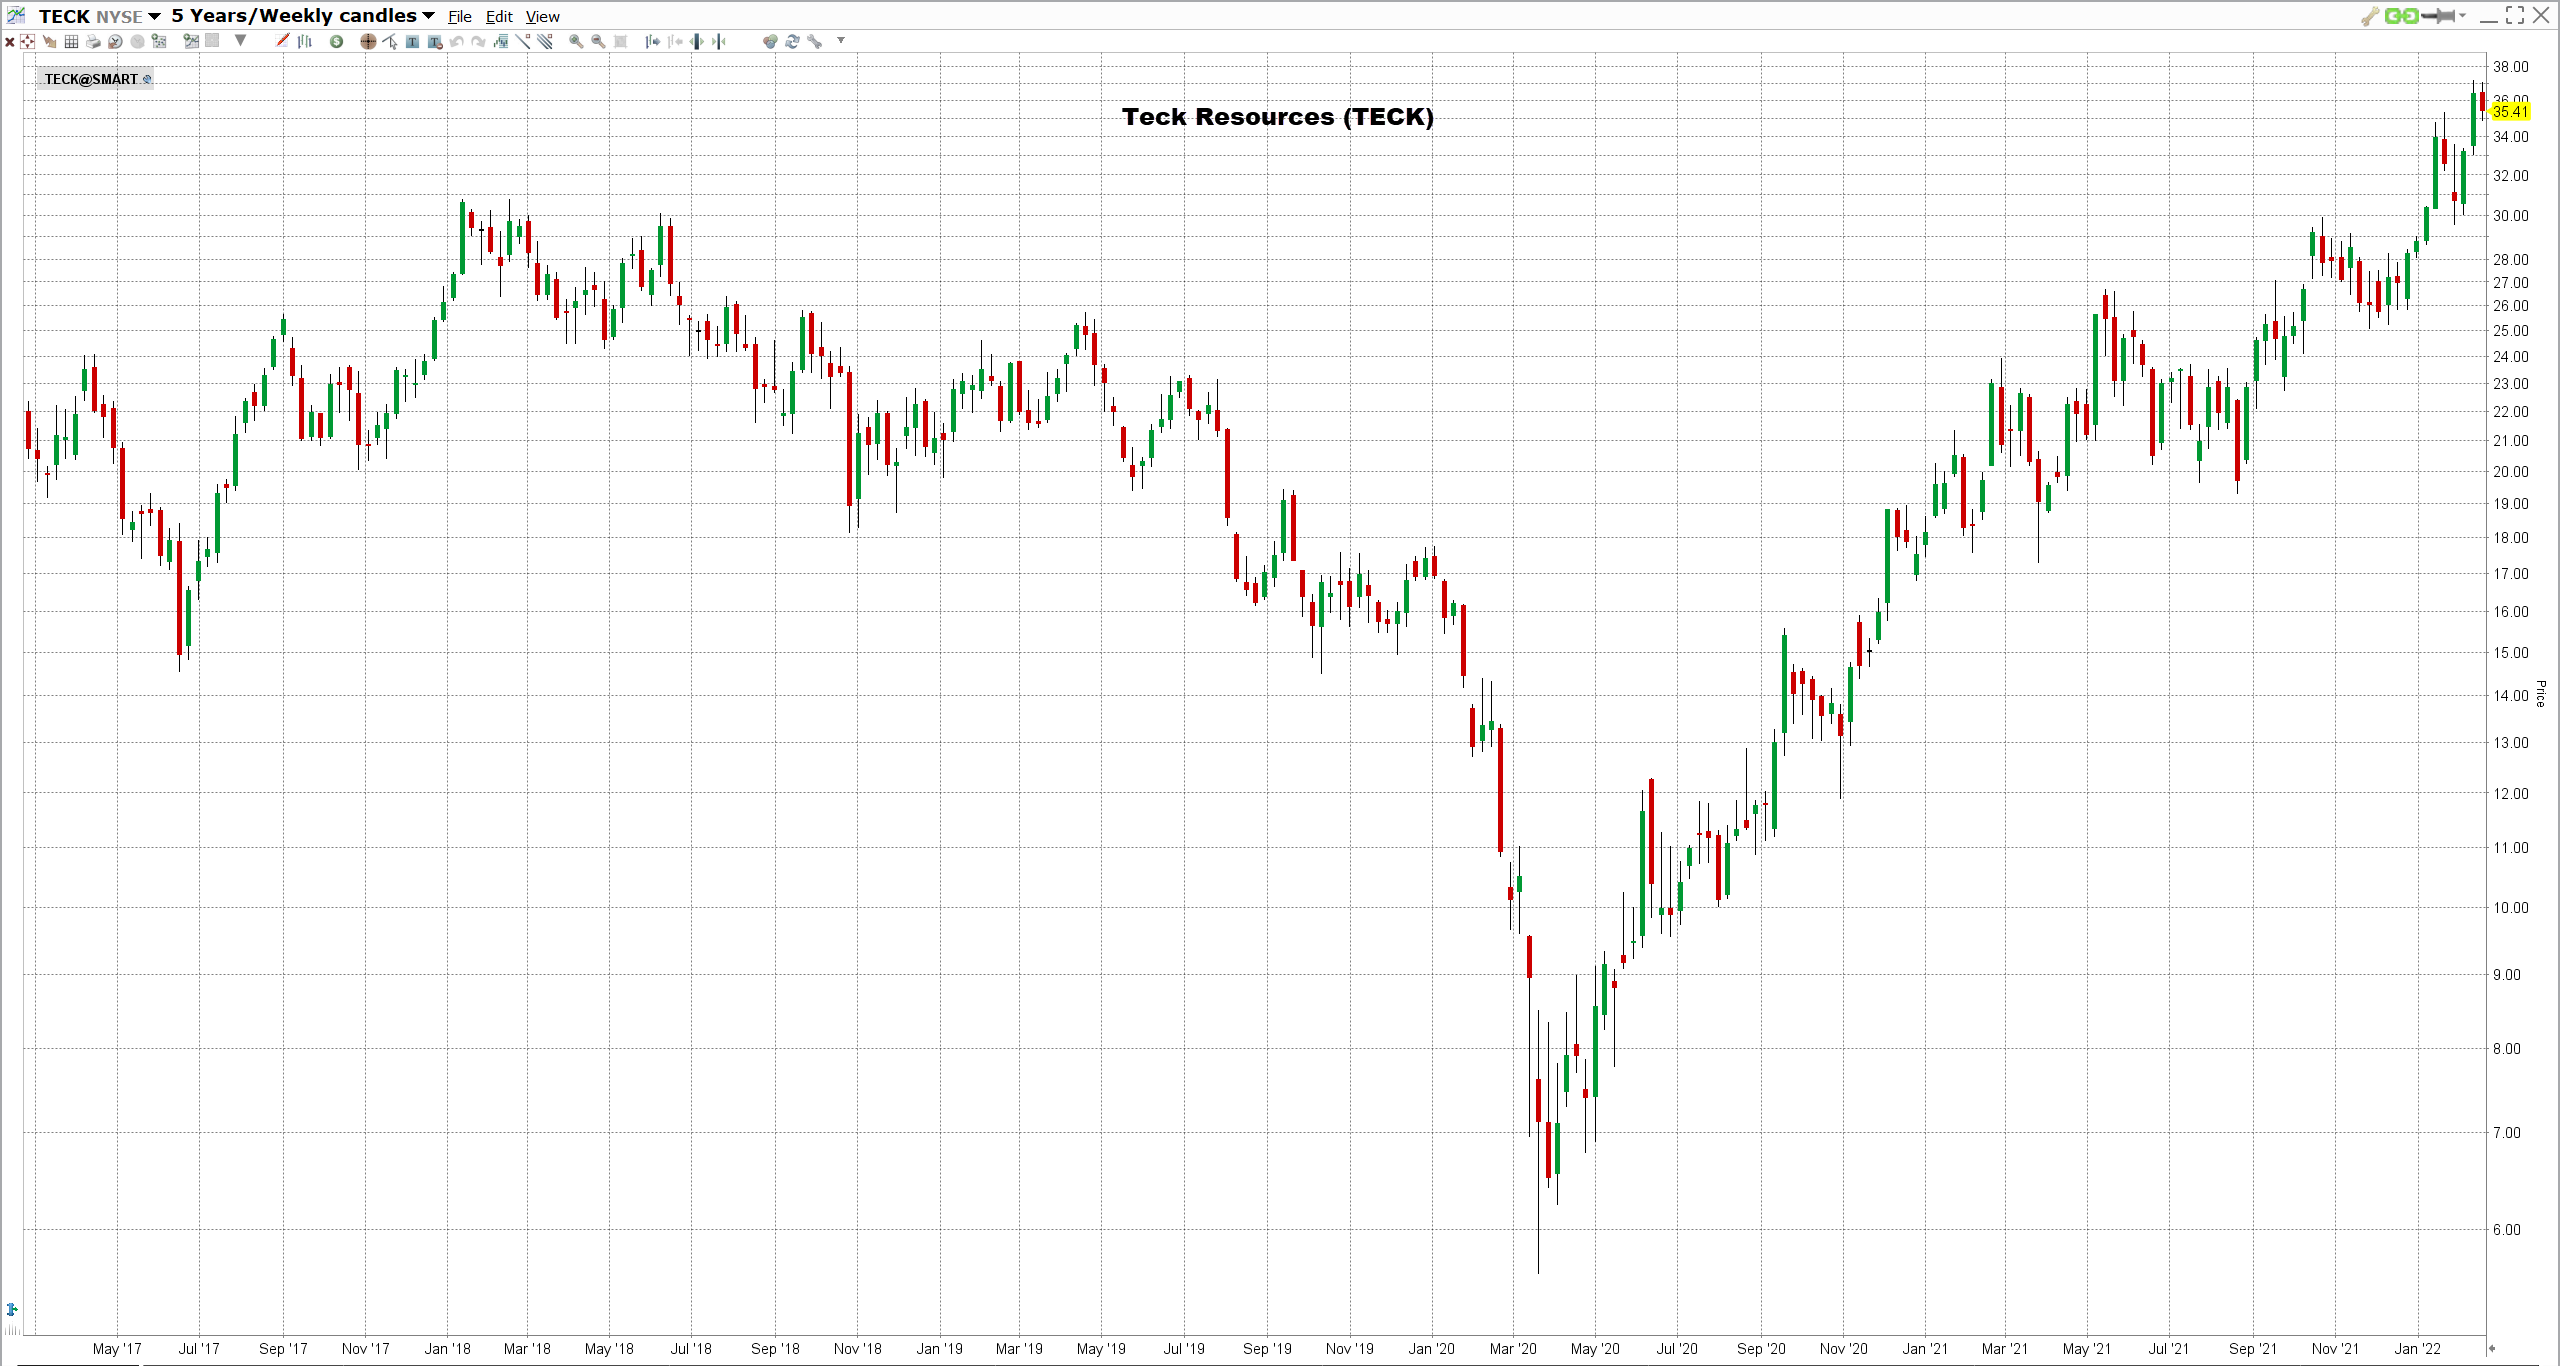Screen dimensions: 2560x1366
Task: Click the 6.00 price axis label
Action: point(2507,1230)
